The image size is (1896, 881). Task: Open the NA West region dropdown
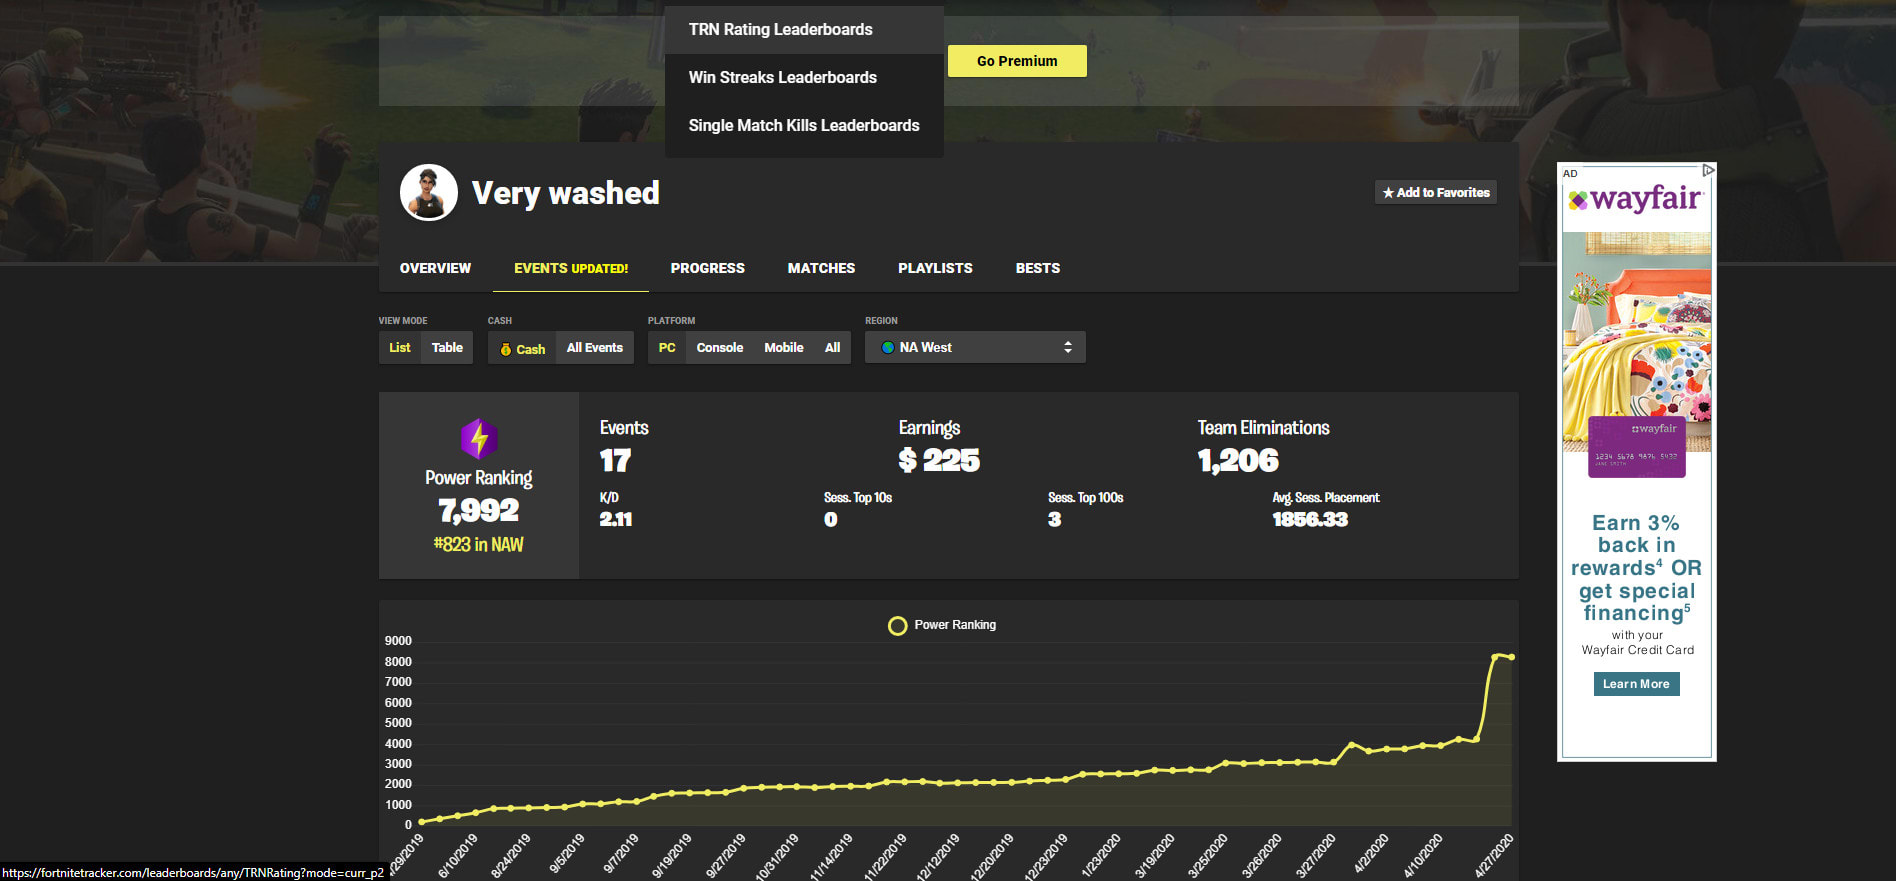point(975,348)
